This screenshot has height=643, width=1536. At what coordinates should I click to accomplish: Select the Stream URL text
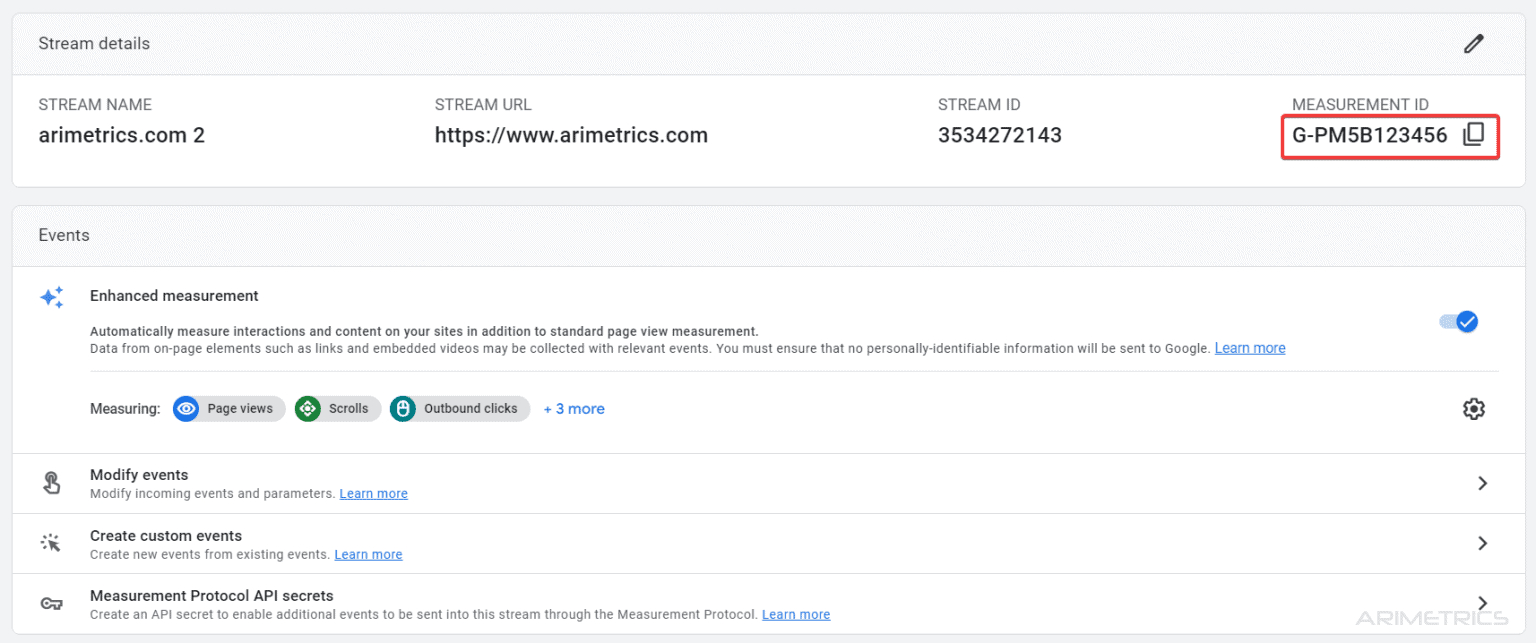coord(571,135)
